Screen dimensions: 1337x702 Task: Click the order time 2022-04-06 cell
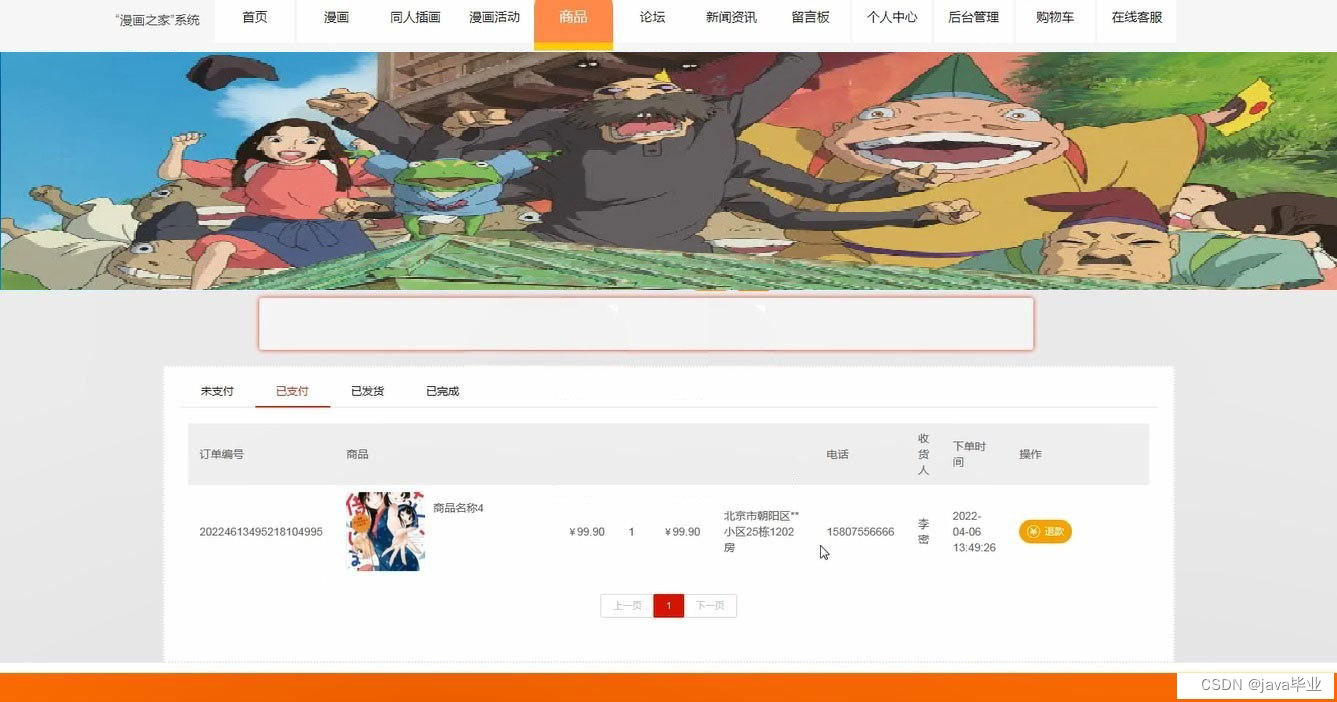[974, 532]
